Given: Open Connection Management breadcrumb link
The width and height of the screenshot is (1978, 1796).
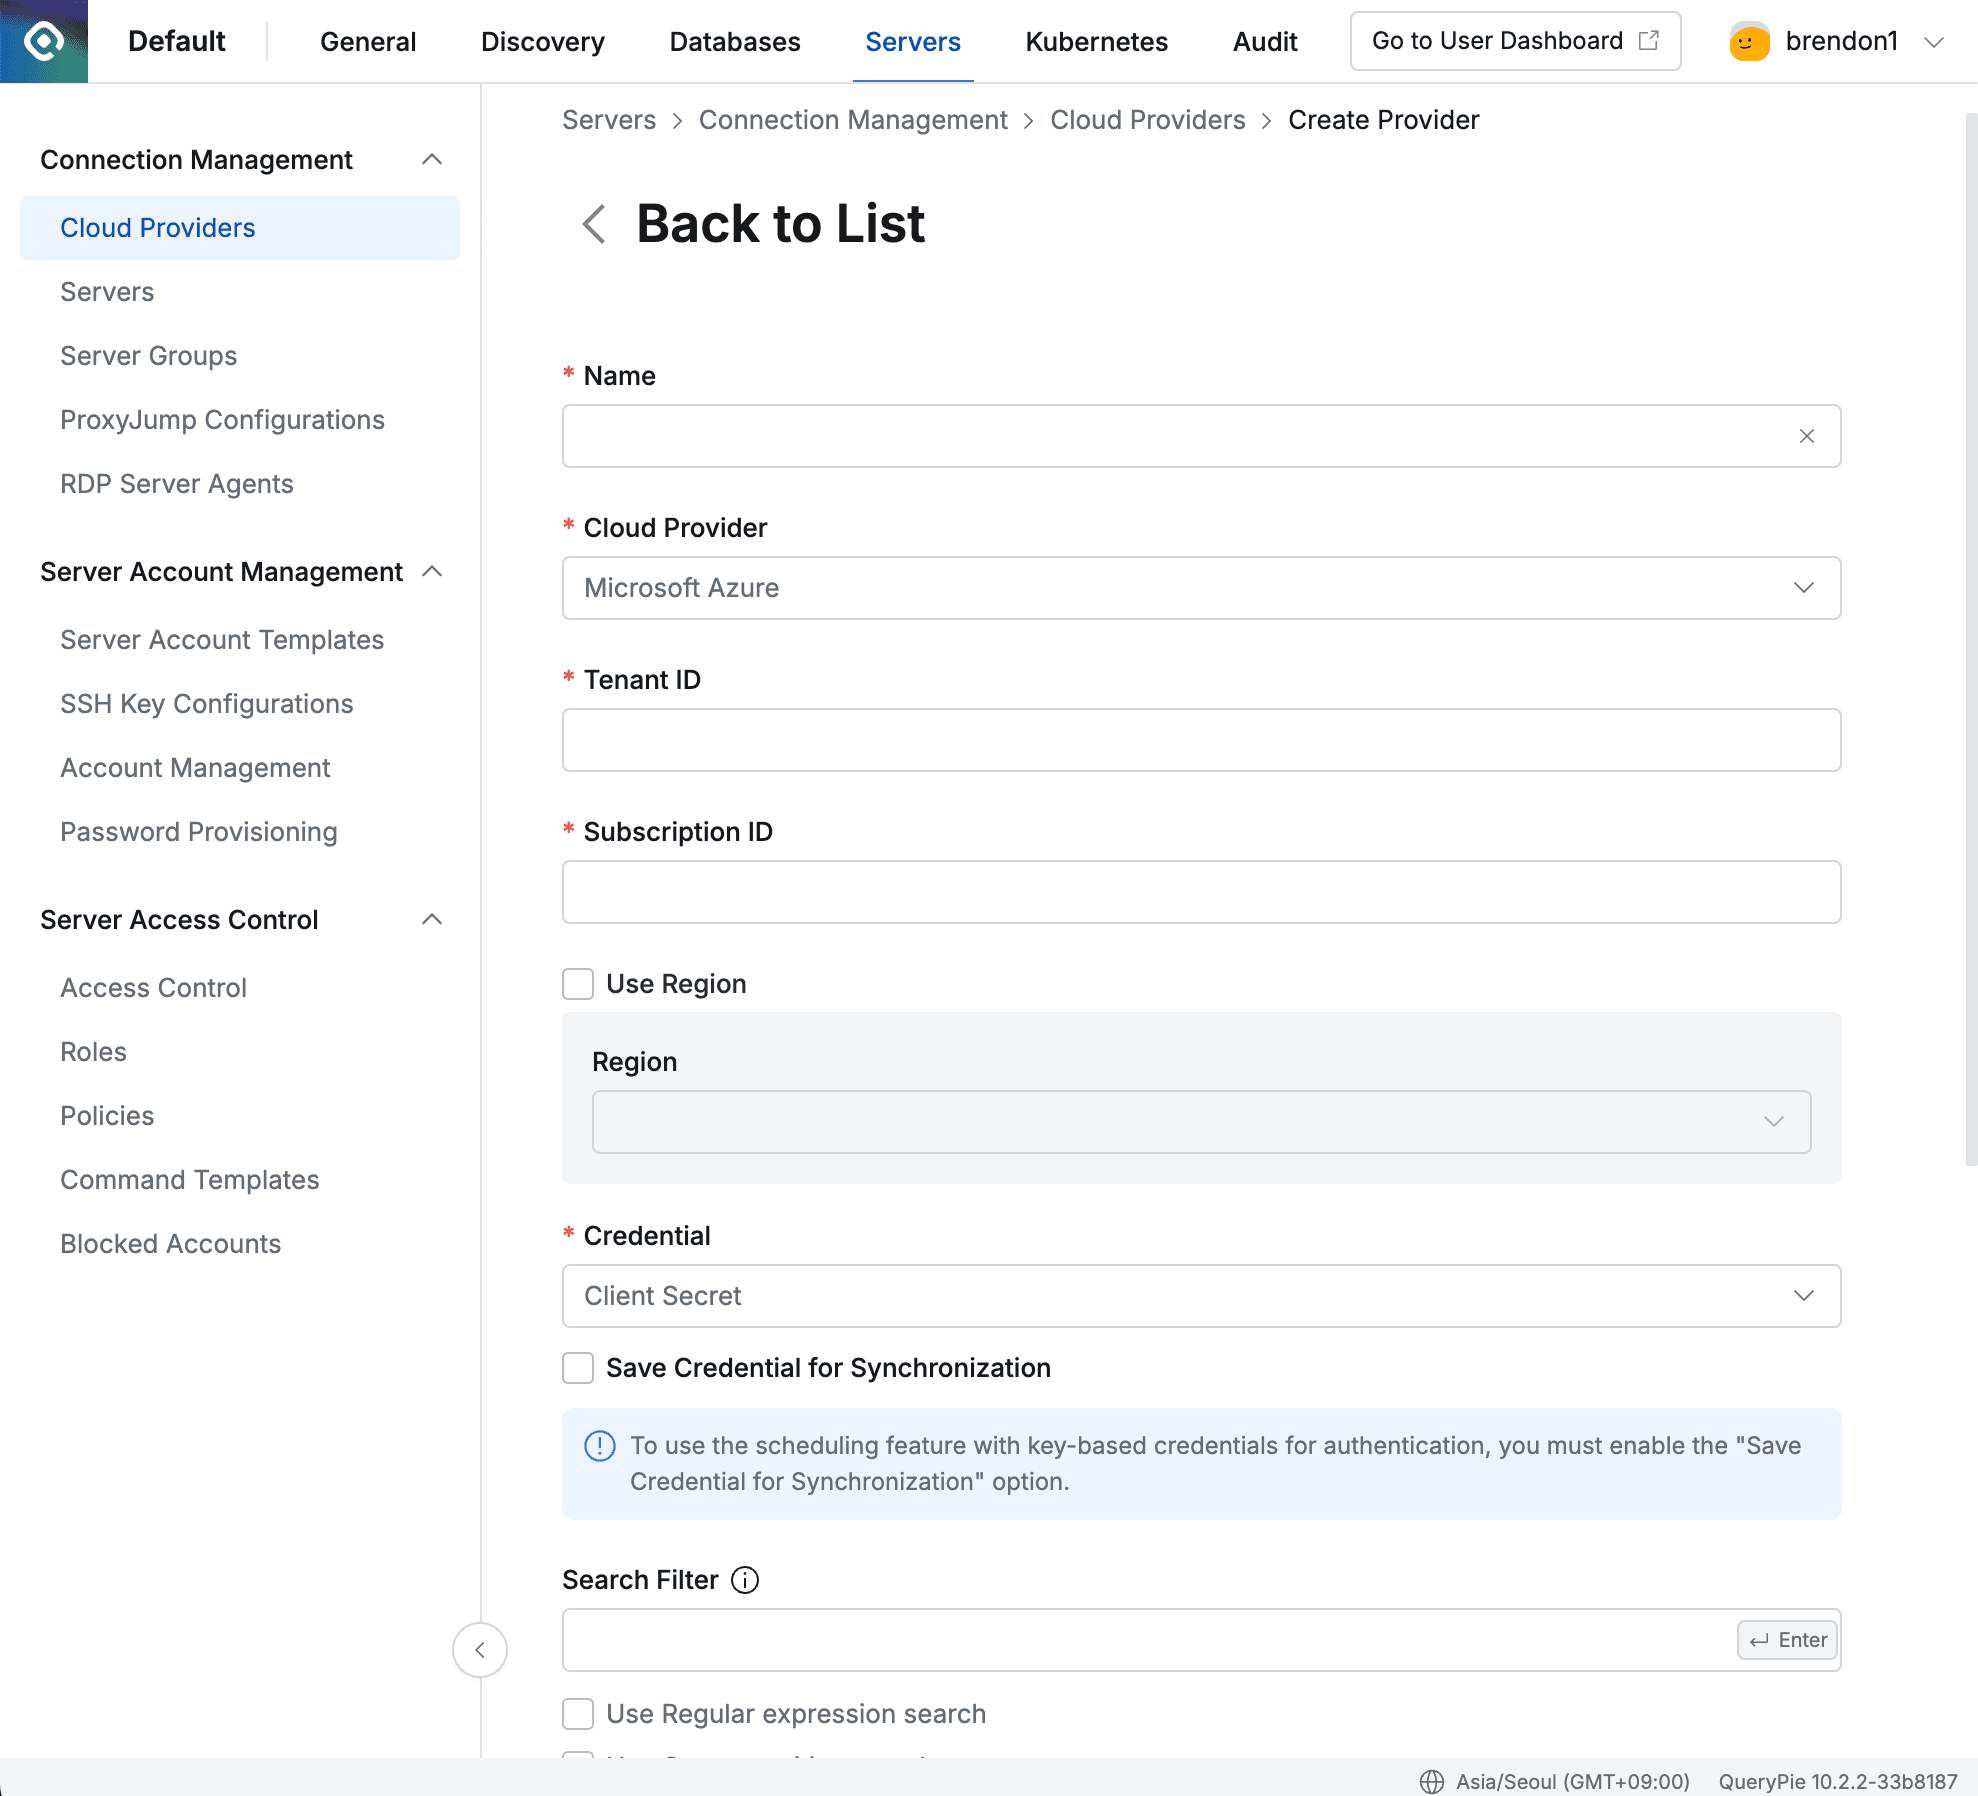Looking at the screenshot, I should (x=853, y=119).
